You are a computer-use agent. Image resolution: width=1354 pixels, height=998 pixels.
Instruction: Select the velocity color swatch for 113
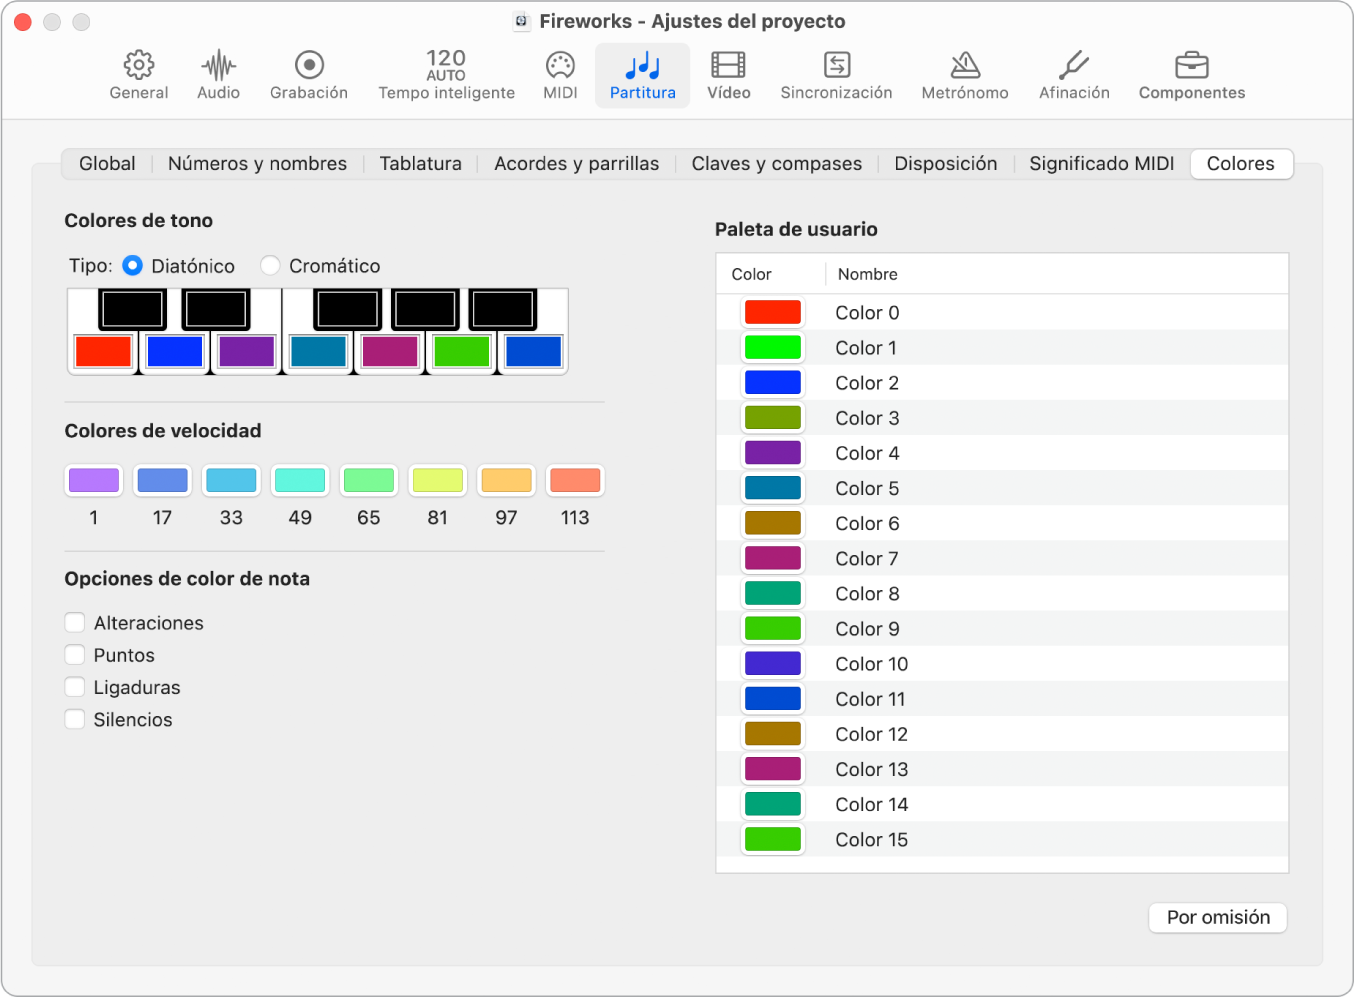click(575, 481)
